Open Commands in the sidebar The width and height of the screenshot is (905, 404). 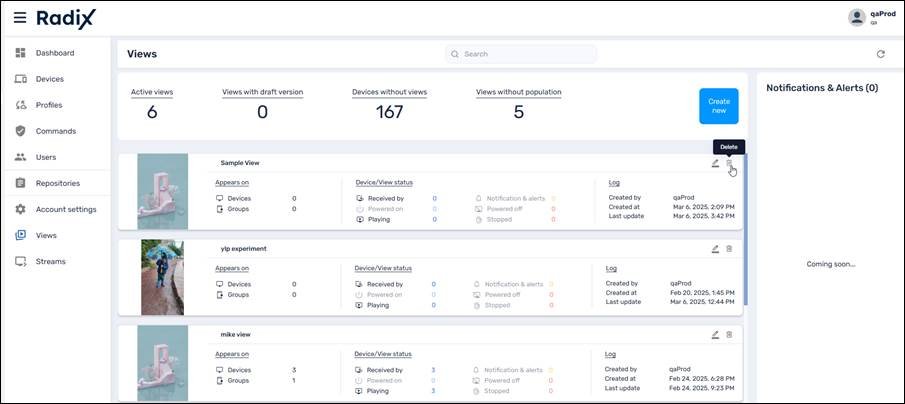tap(55, 131)
